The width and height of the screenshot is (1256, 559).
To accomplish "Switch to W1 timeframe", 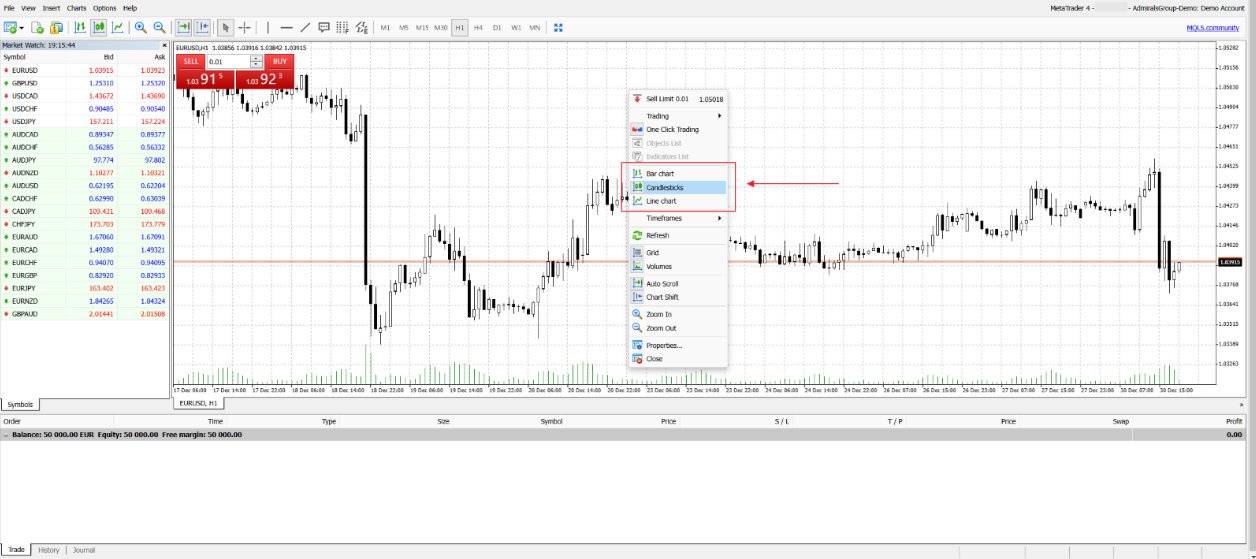I will [x=516, y=28].
